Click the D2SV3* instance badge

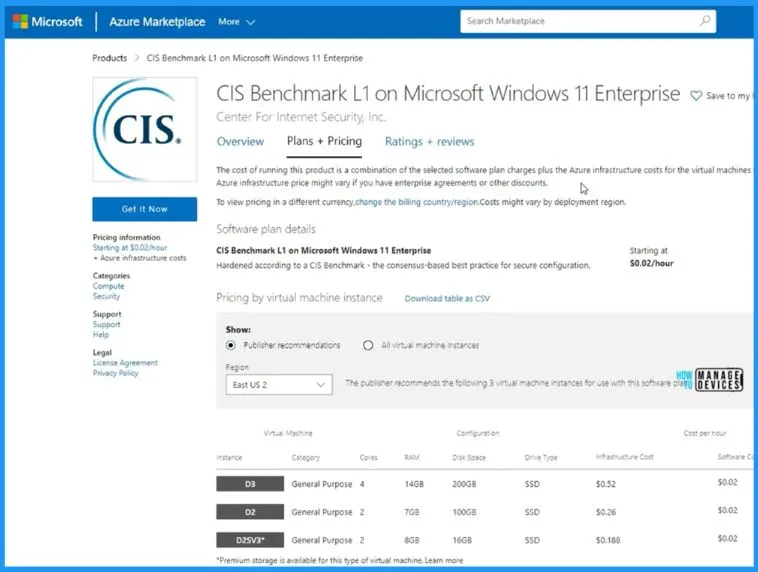(250, 540)
